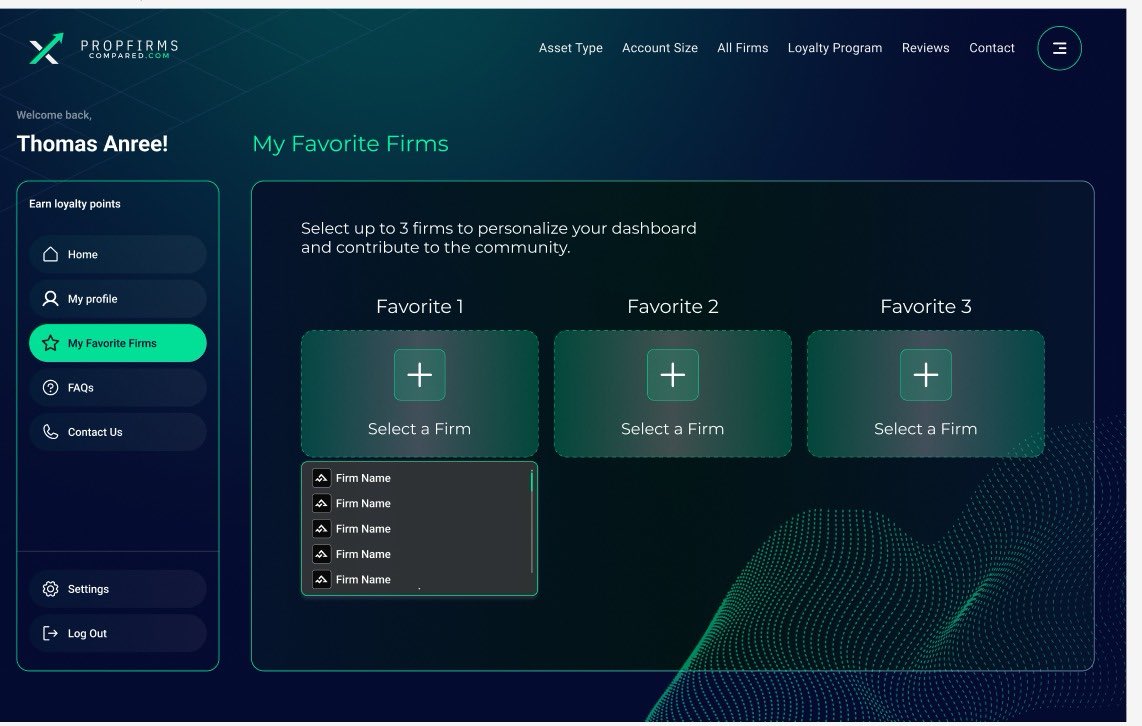Open Contact Us in the sidebar
1142x726 pixels.
point(118,432)
